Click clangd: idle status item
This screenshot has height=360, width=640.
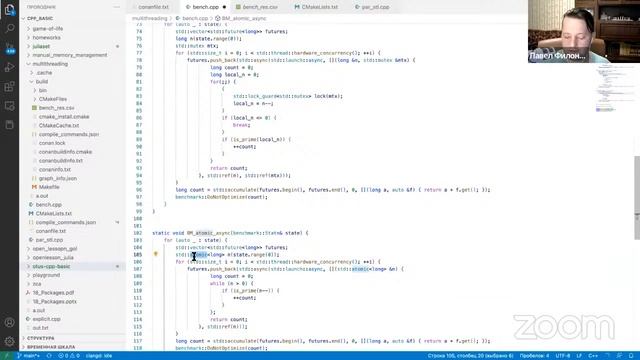(x=99, y=356)
